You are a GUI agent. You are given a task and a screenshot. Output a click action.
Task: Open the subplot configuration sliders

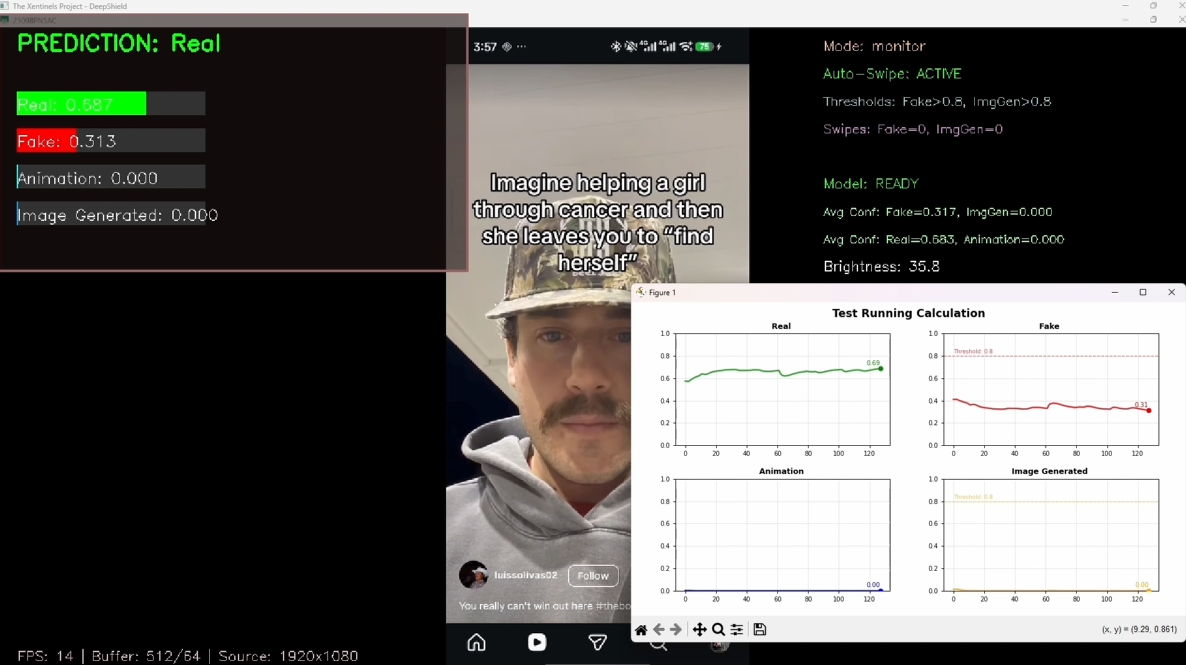737,629
